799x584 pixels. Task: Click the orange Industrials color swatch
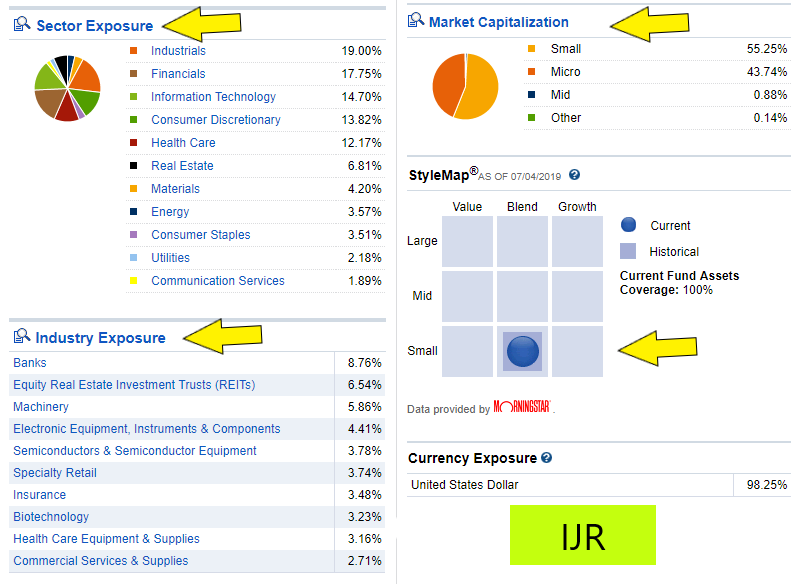(x=133, y=51)
